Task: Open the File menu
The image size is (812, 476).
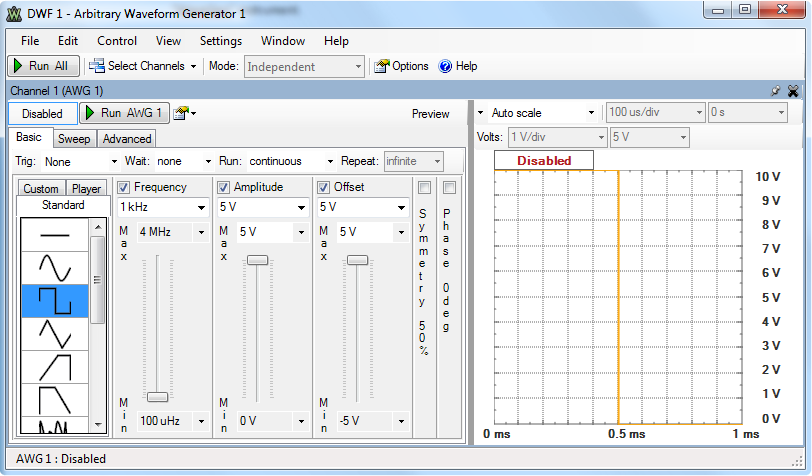Action: [x=30, y=41]
